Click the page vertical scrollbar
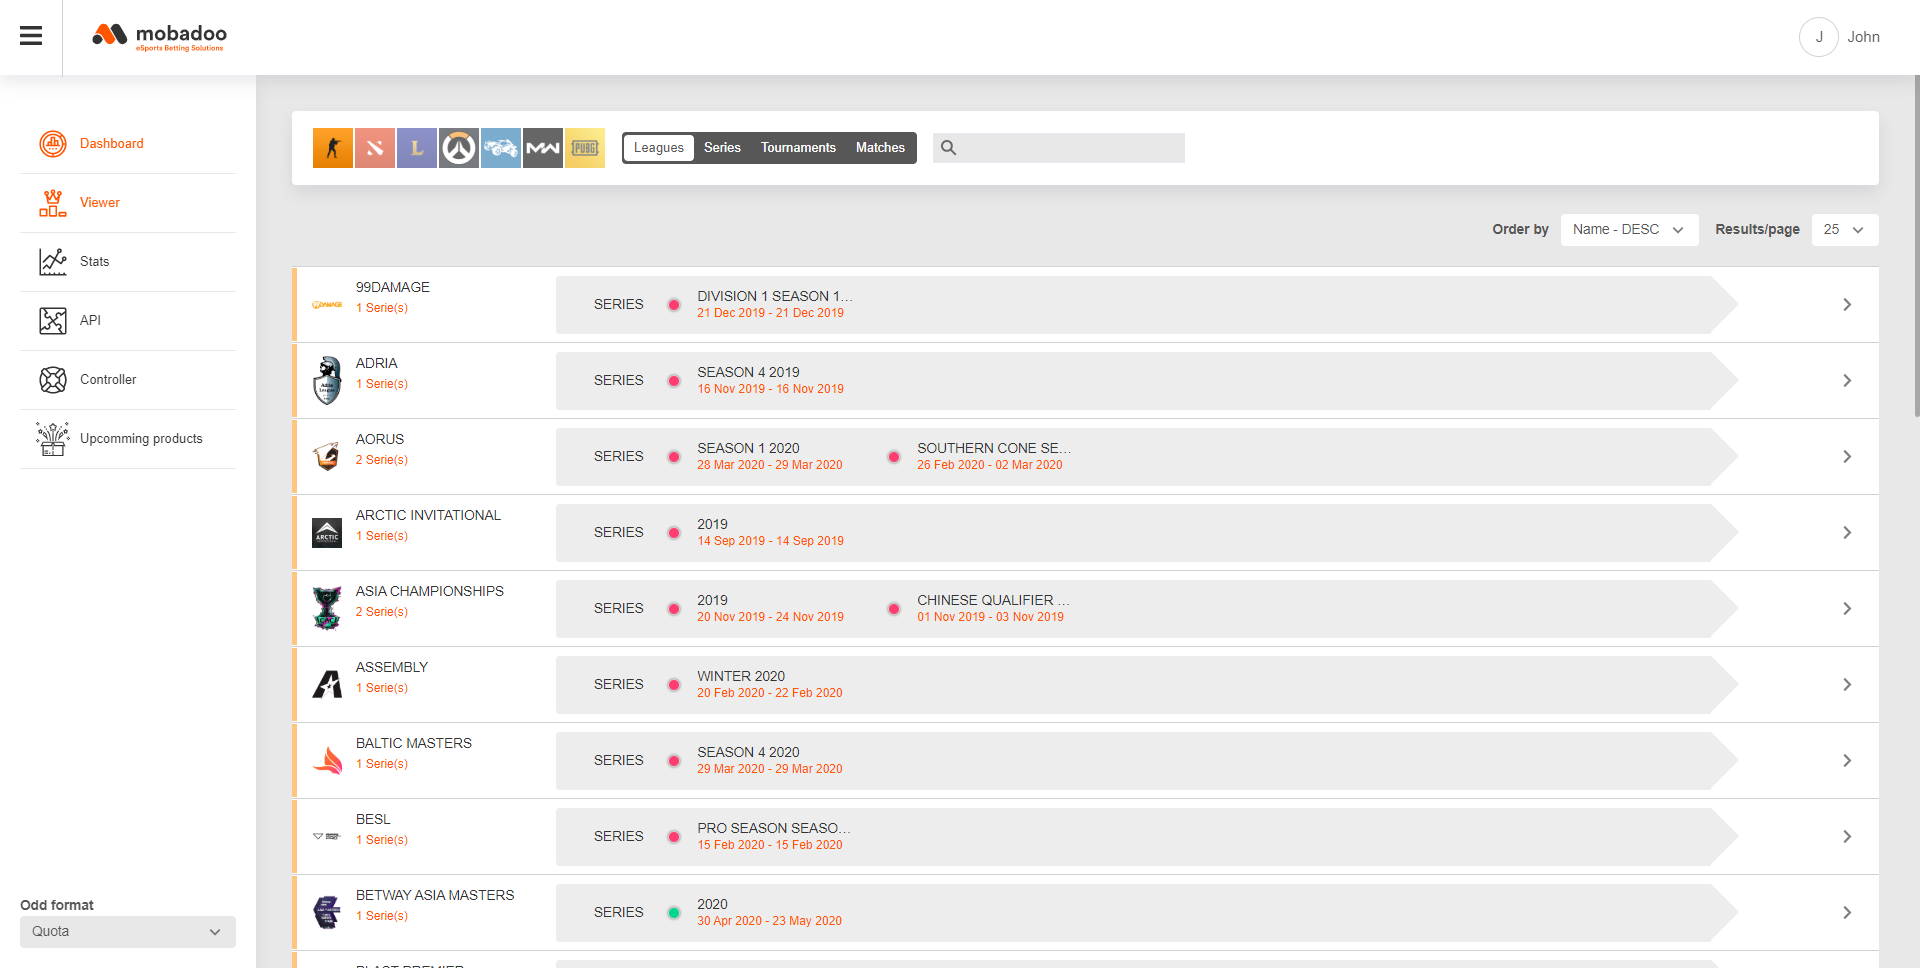This screenshot has height=968, width=1920. point(1916,245)
